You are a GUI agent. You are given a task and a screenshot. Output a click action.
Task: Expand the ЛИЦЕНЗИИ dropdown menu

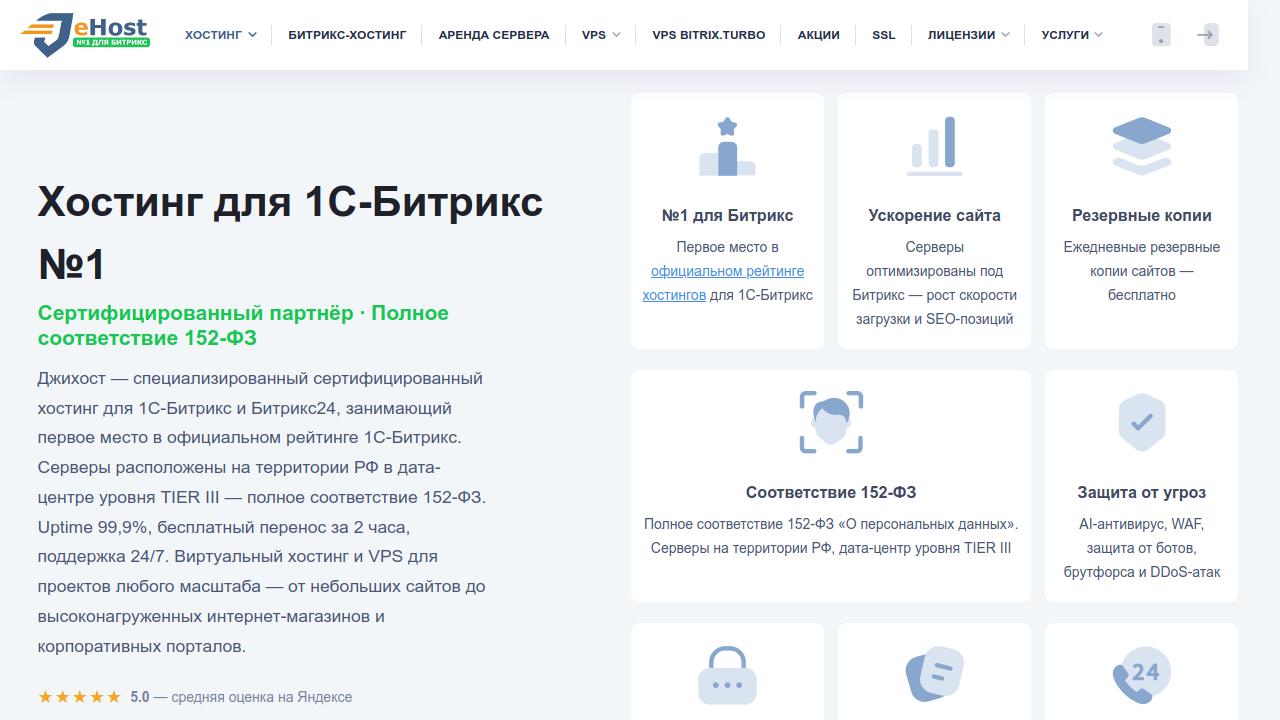(x=968, y=34)
